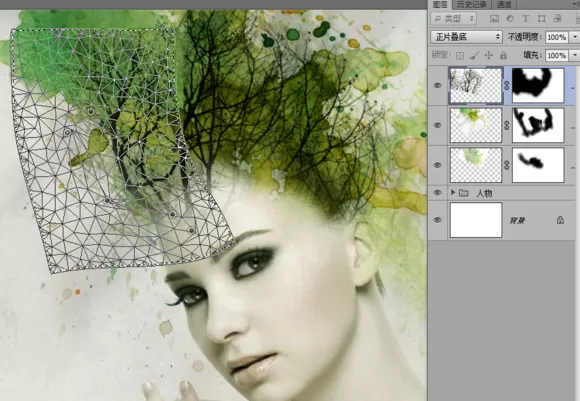Select the 背景 layer white thumbnail

coord(476,220)
